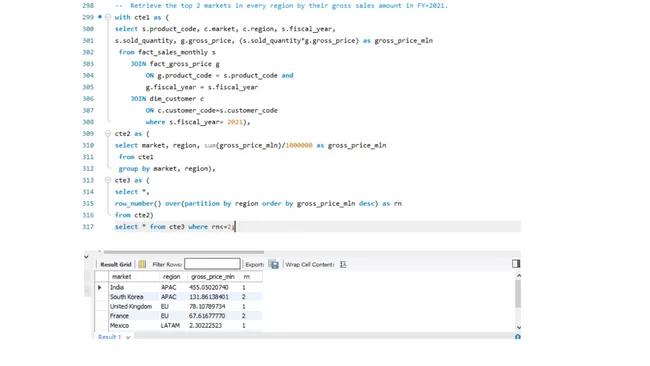Click the 1000000 divisor in line 310
Image resolution: width=650 pixels, height=366 pixels.
click(299, 145)
